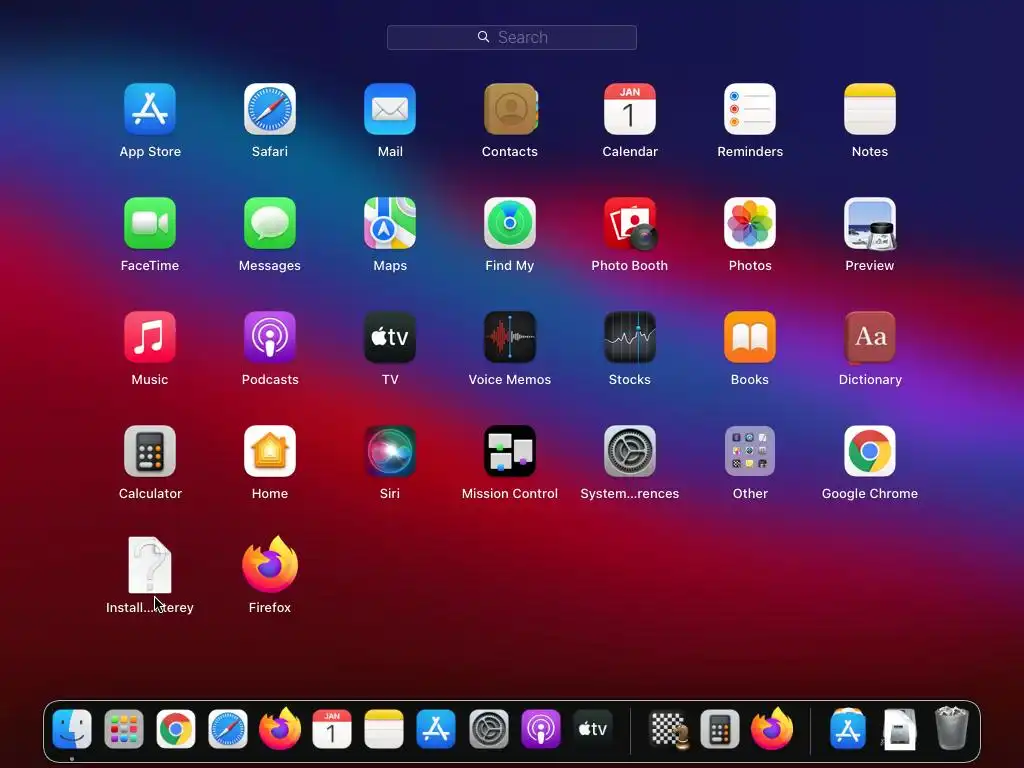The height and width of the screenshot is (768, 1024).
Task: Open the Photos app
Action: click(x=750, y=223)
